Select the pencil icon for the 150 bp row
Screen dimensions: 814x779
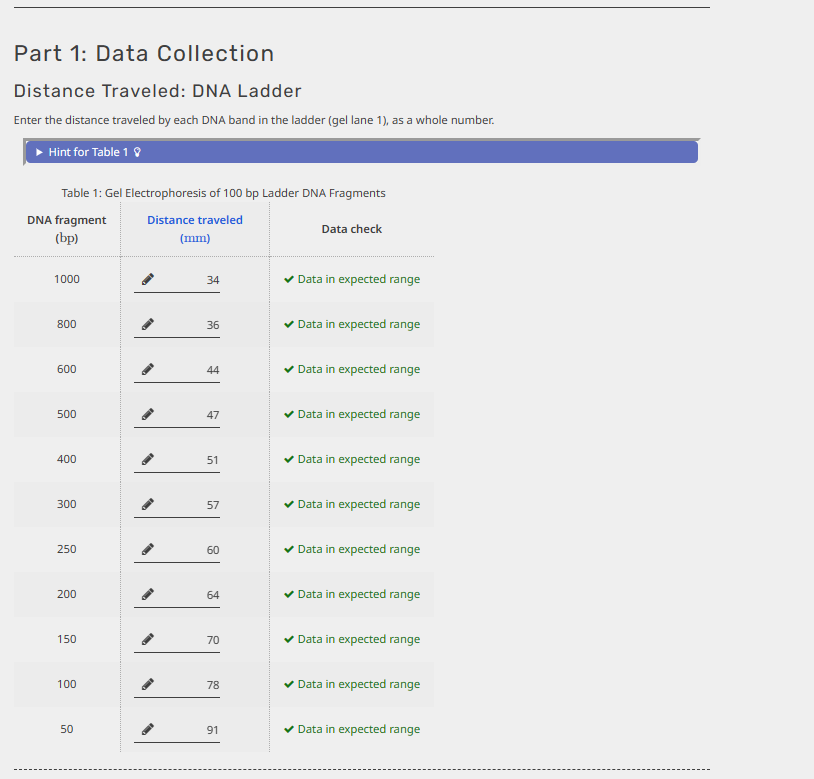pos(147,639)
